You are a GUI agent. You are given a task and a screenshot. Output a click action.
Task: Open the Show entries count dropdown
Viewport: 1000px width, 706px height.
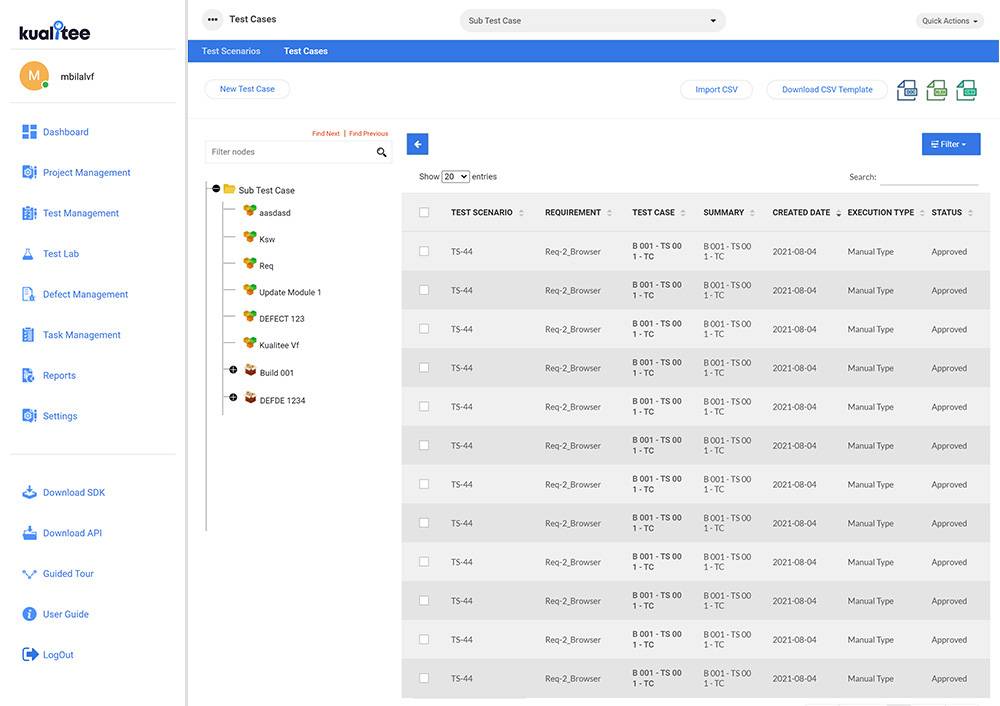[455, 177]
